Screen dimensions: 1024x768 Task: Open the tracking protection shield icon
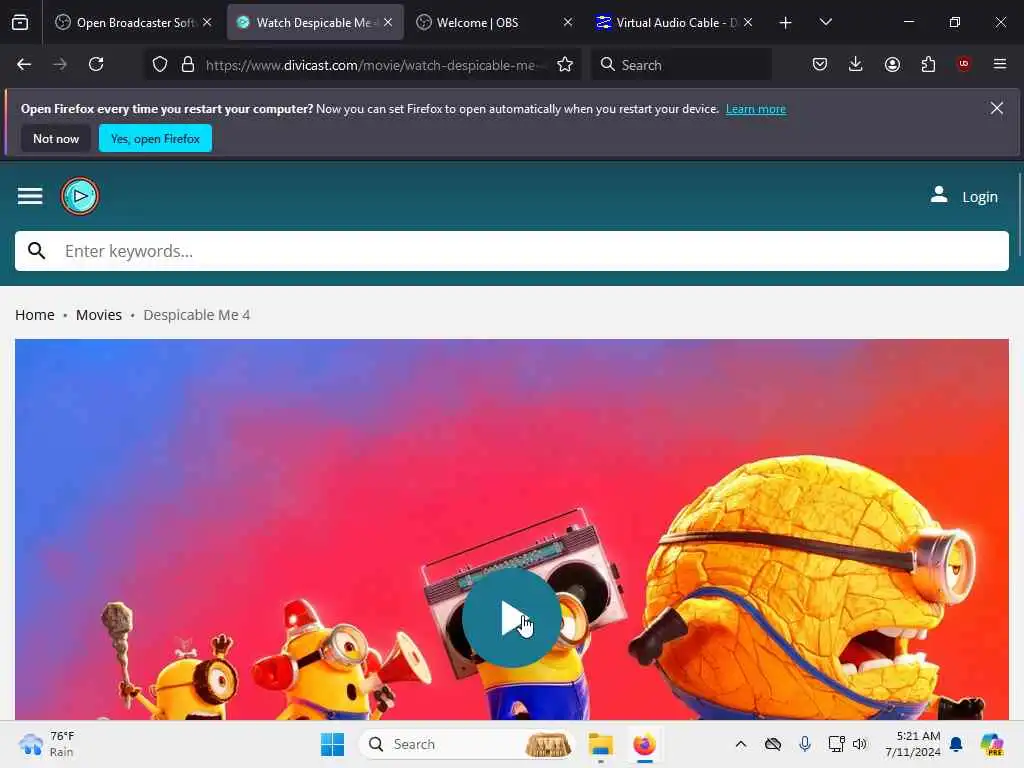pos(160,65)
